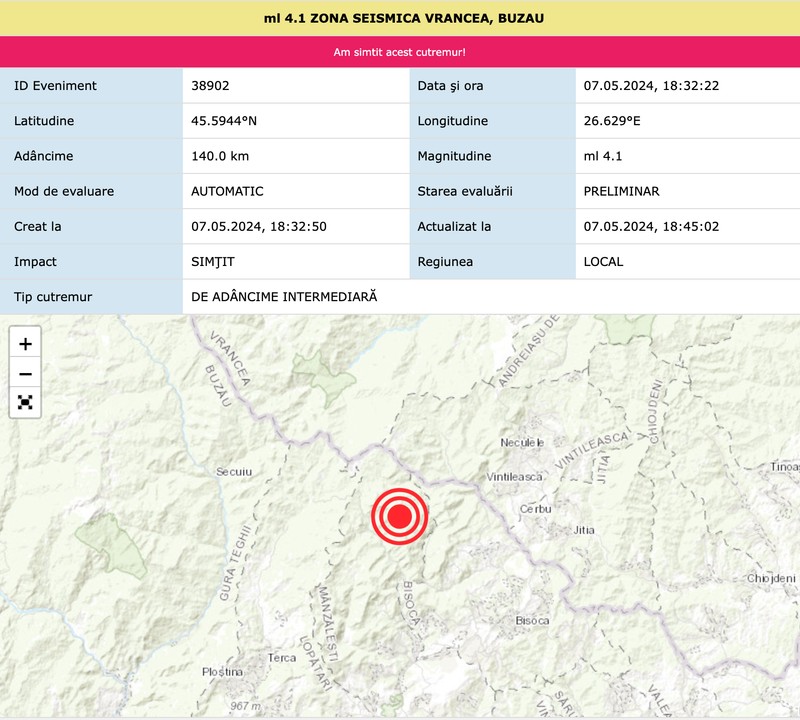Select the event ID value 38902
Image resolution: width=800 pixels, height=720 pixels.
click(x=210, y=86)
